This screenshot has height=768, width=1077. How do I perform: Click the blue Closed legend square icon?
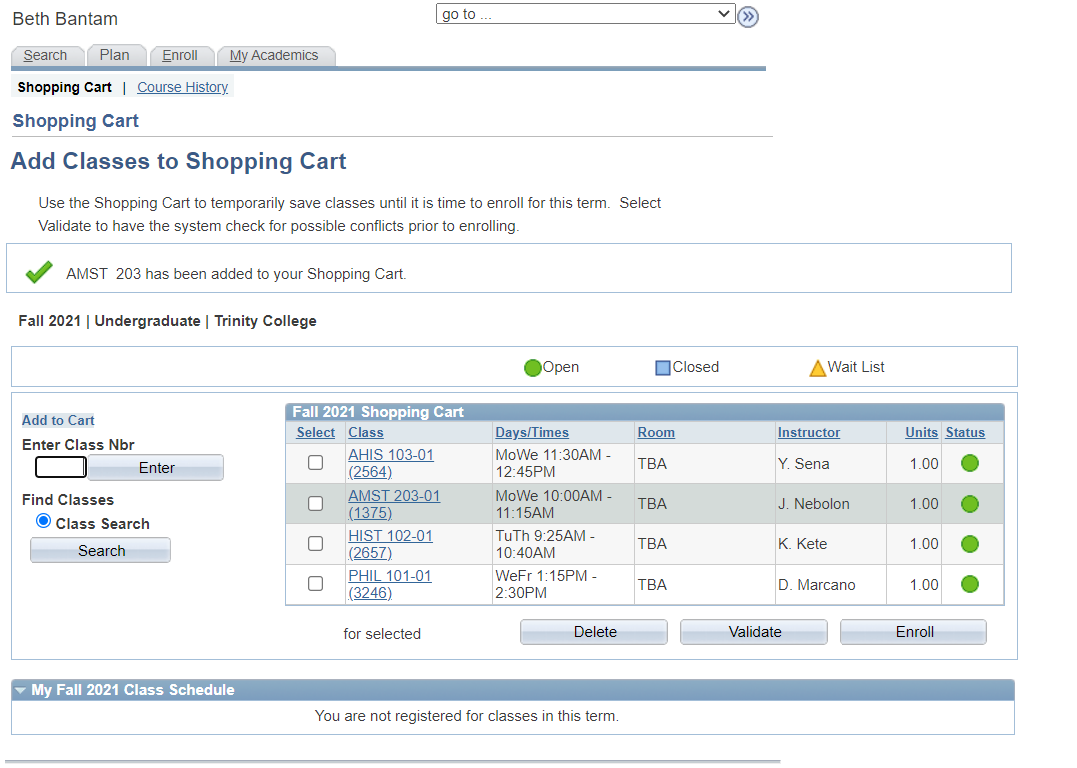coord(662,368)
